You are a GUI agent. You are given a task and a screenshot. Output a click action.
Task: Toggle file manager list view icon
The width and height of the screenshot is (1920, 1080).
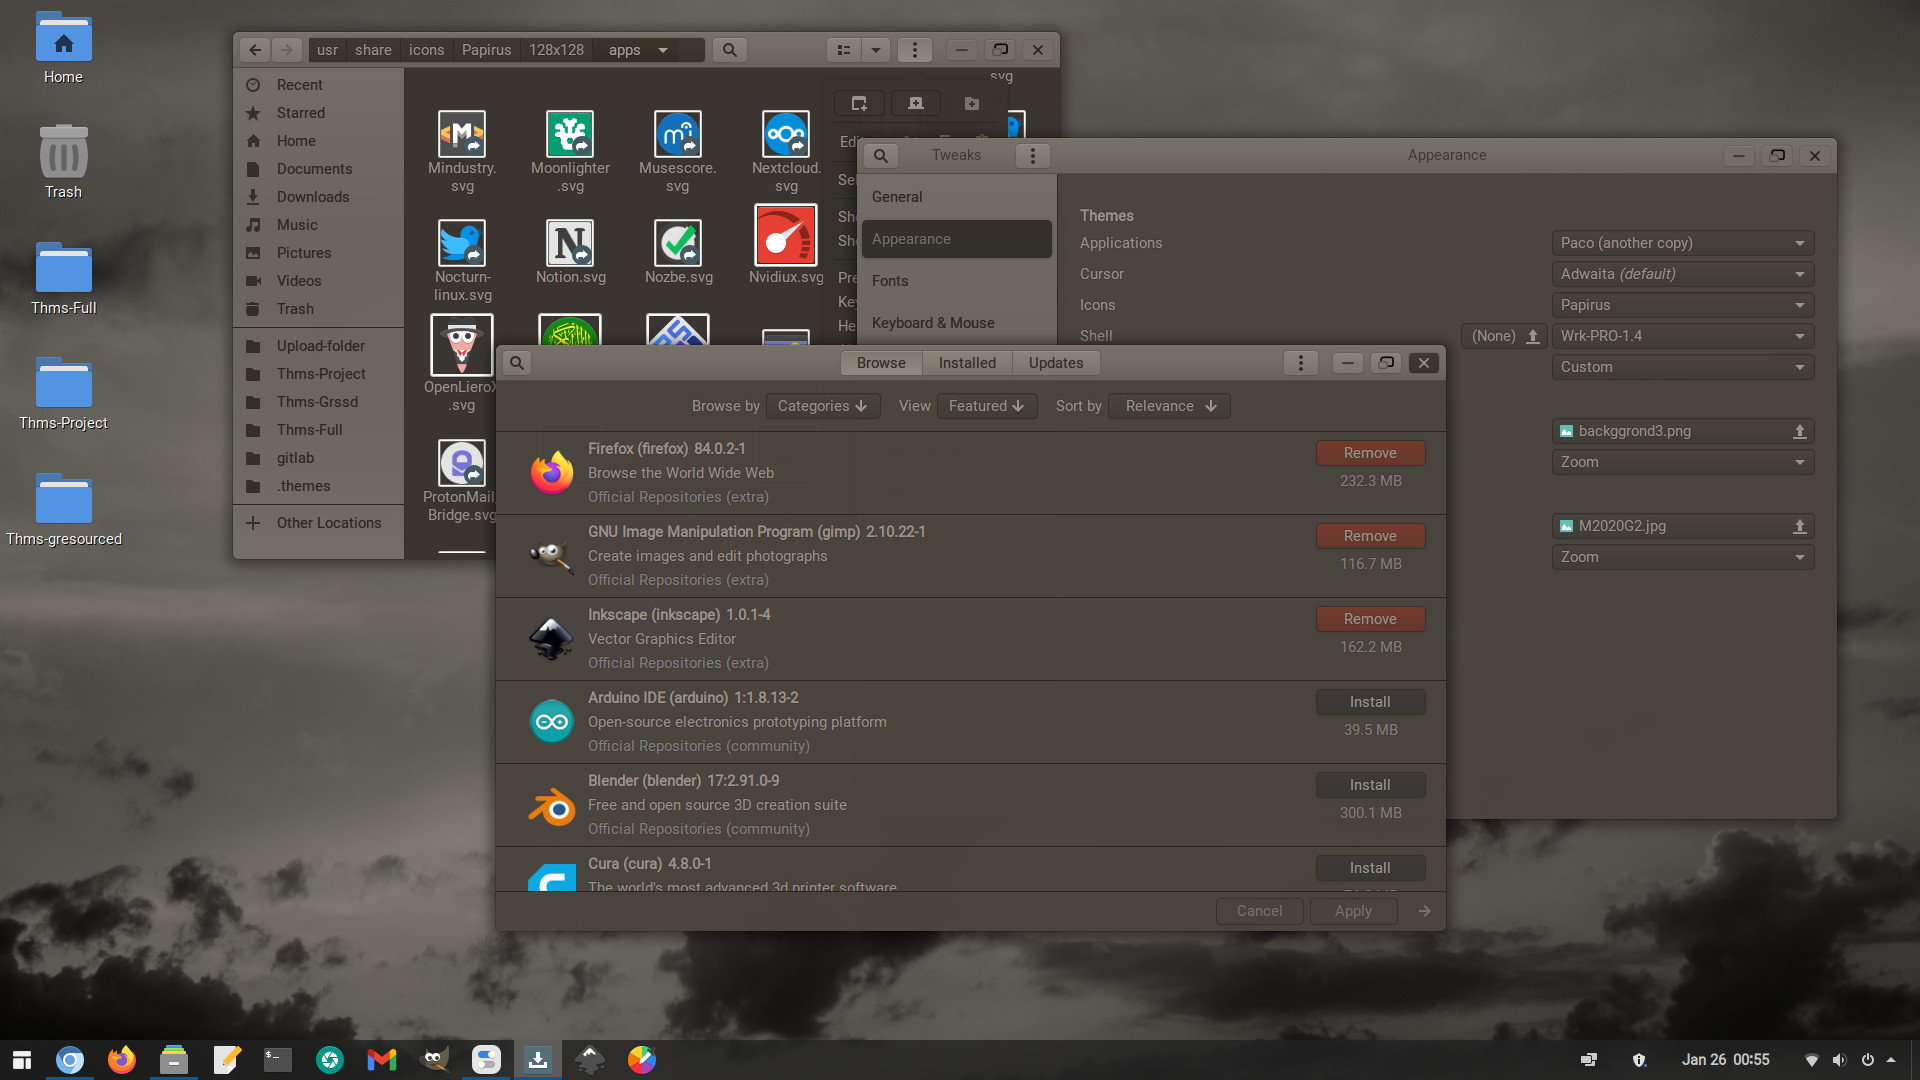844,50
